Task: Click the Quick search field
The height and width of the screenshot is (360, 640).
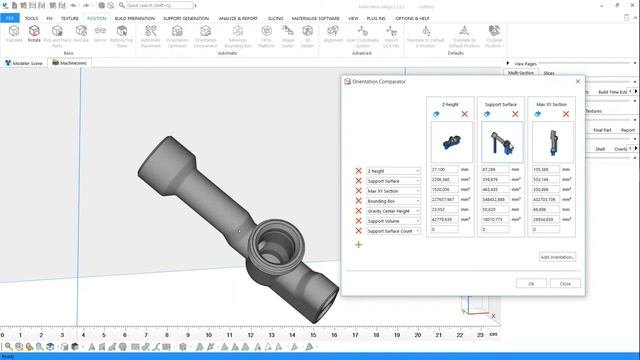Action: [x=159, y=5]
